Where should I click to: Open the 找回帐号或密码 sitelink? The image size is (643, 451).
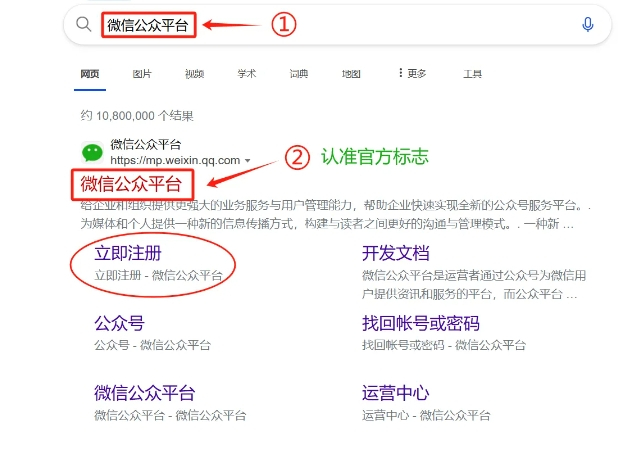point(421,323)
